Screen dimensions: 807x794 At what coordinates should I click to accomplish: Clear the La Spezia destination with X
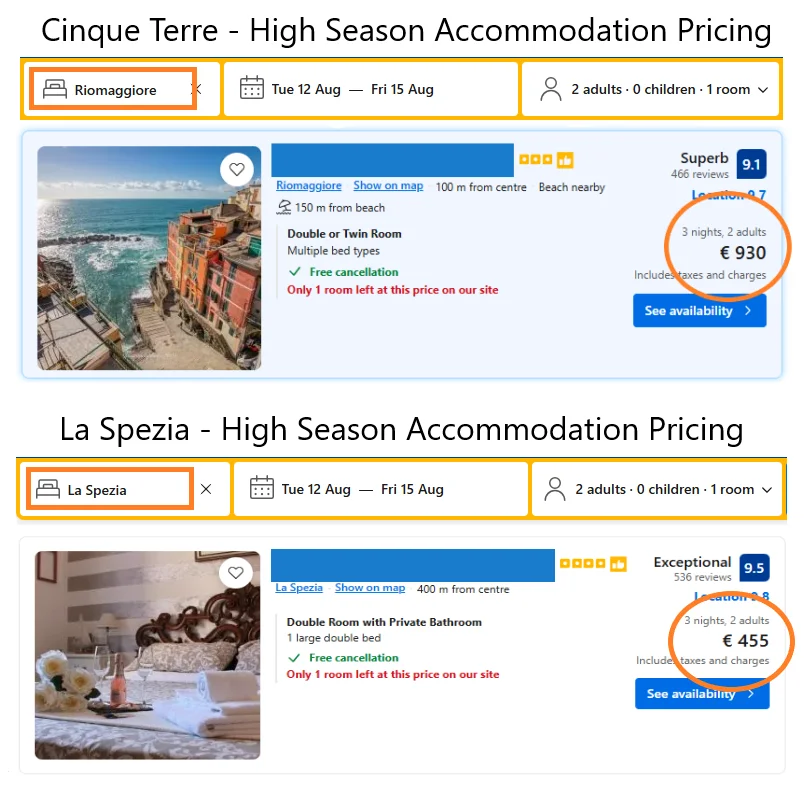pyautogui.click(x=206, y=489)
